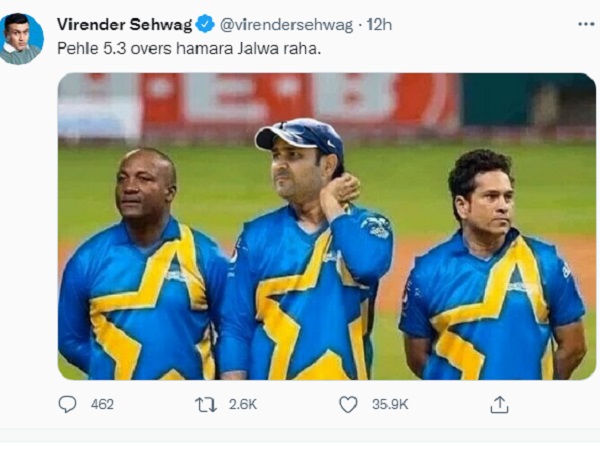
Task: Click the 2.6K retweets count
Action: pyautogui.click(x=243, y=404)
